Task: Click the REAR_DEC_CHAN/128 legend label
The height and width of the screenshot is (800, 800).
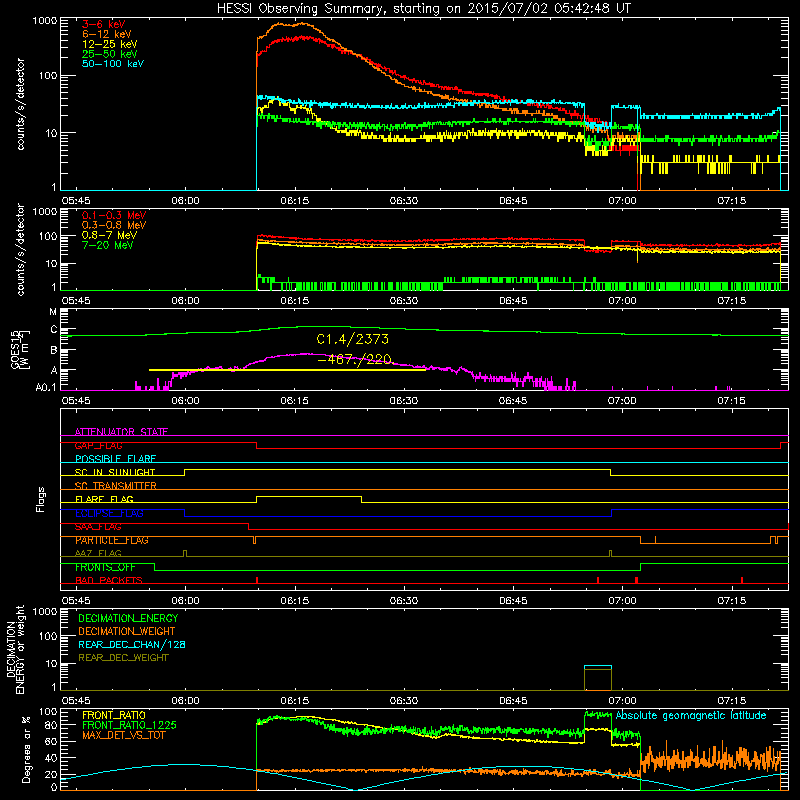Action: [x=132, y=644]
